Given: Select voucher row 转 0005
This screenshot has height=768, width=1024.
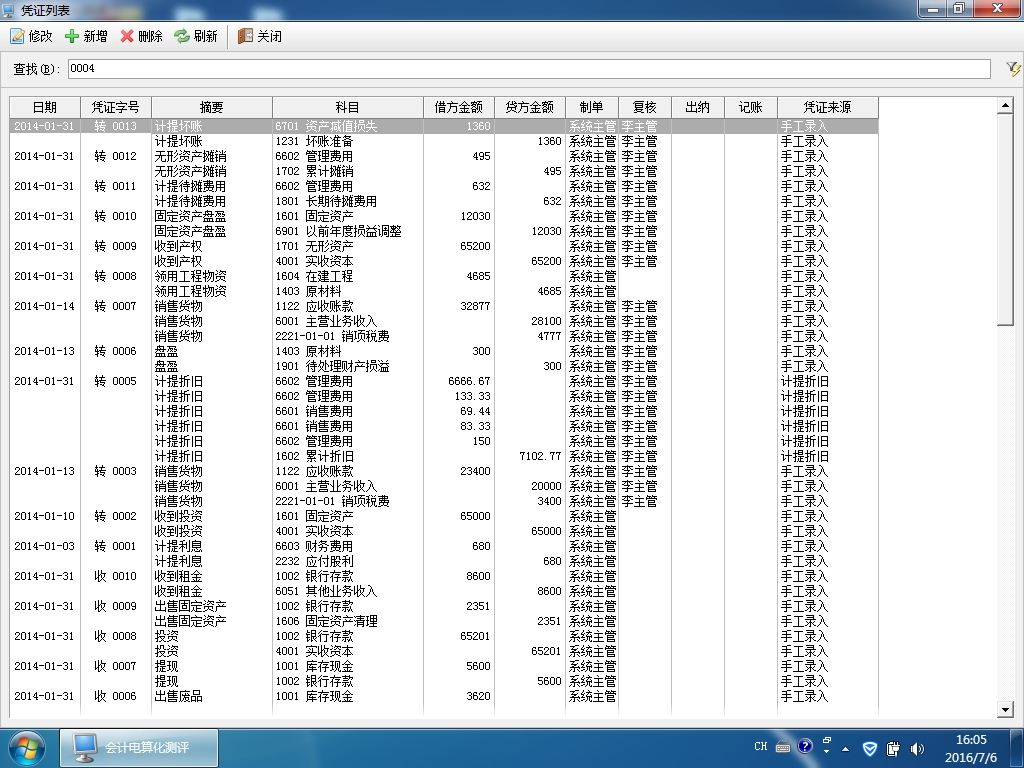Looking at the screenshot, I should point(443,381).
